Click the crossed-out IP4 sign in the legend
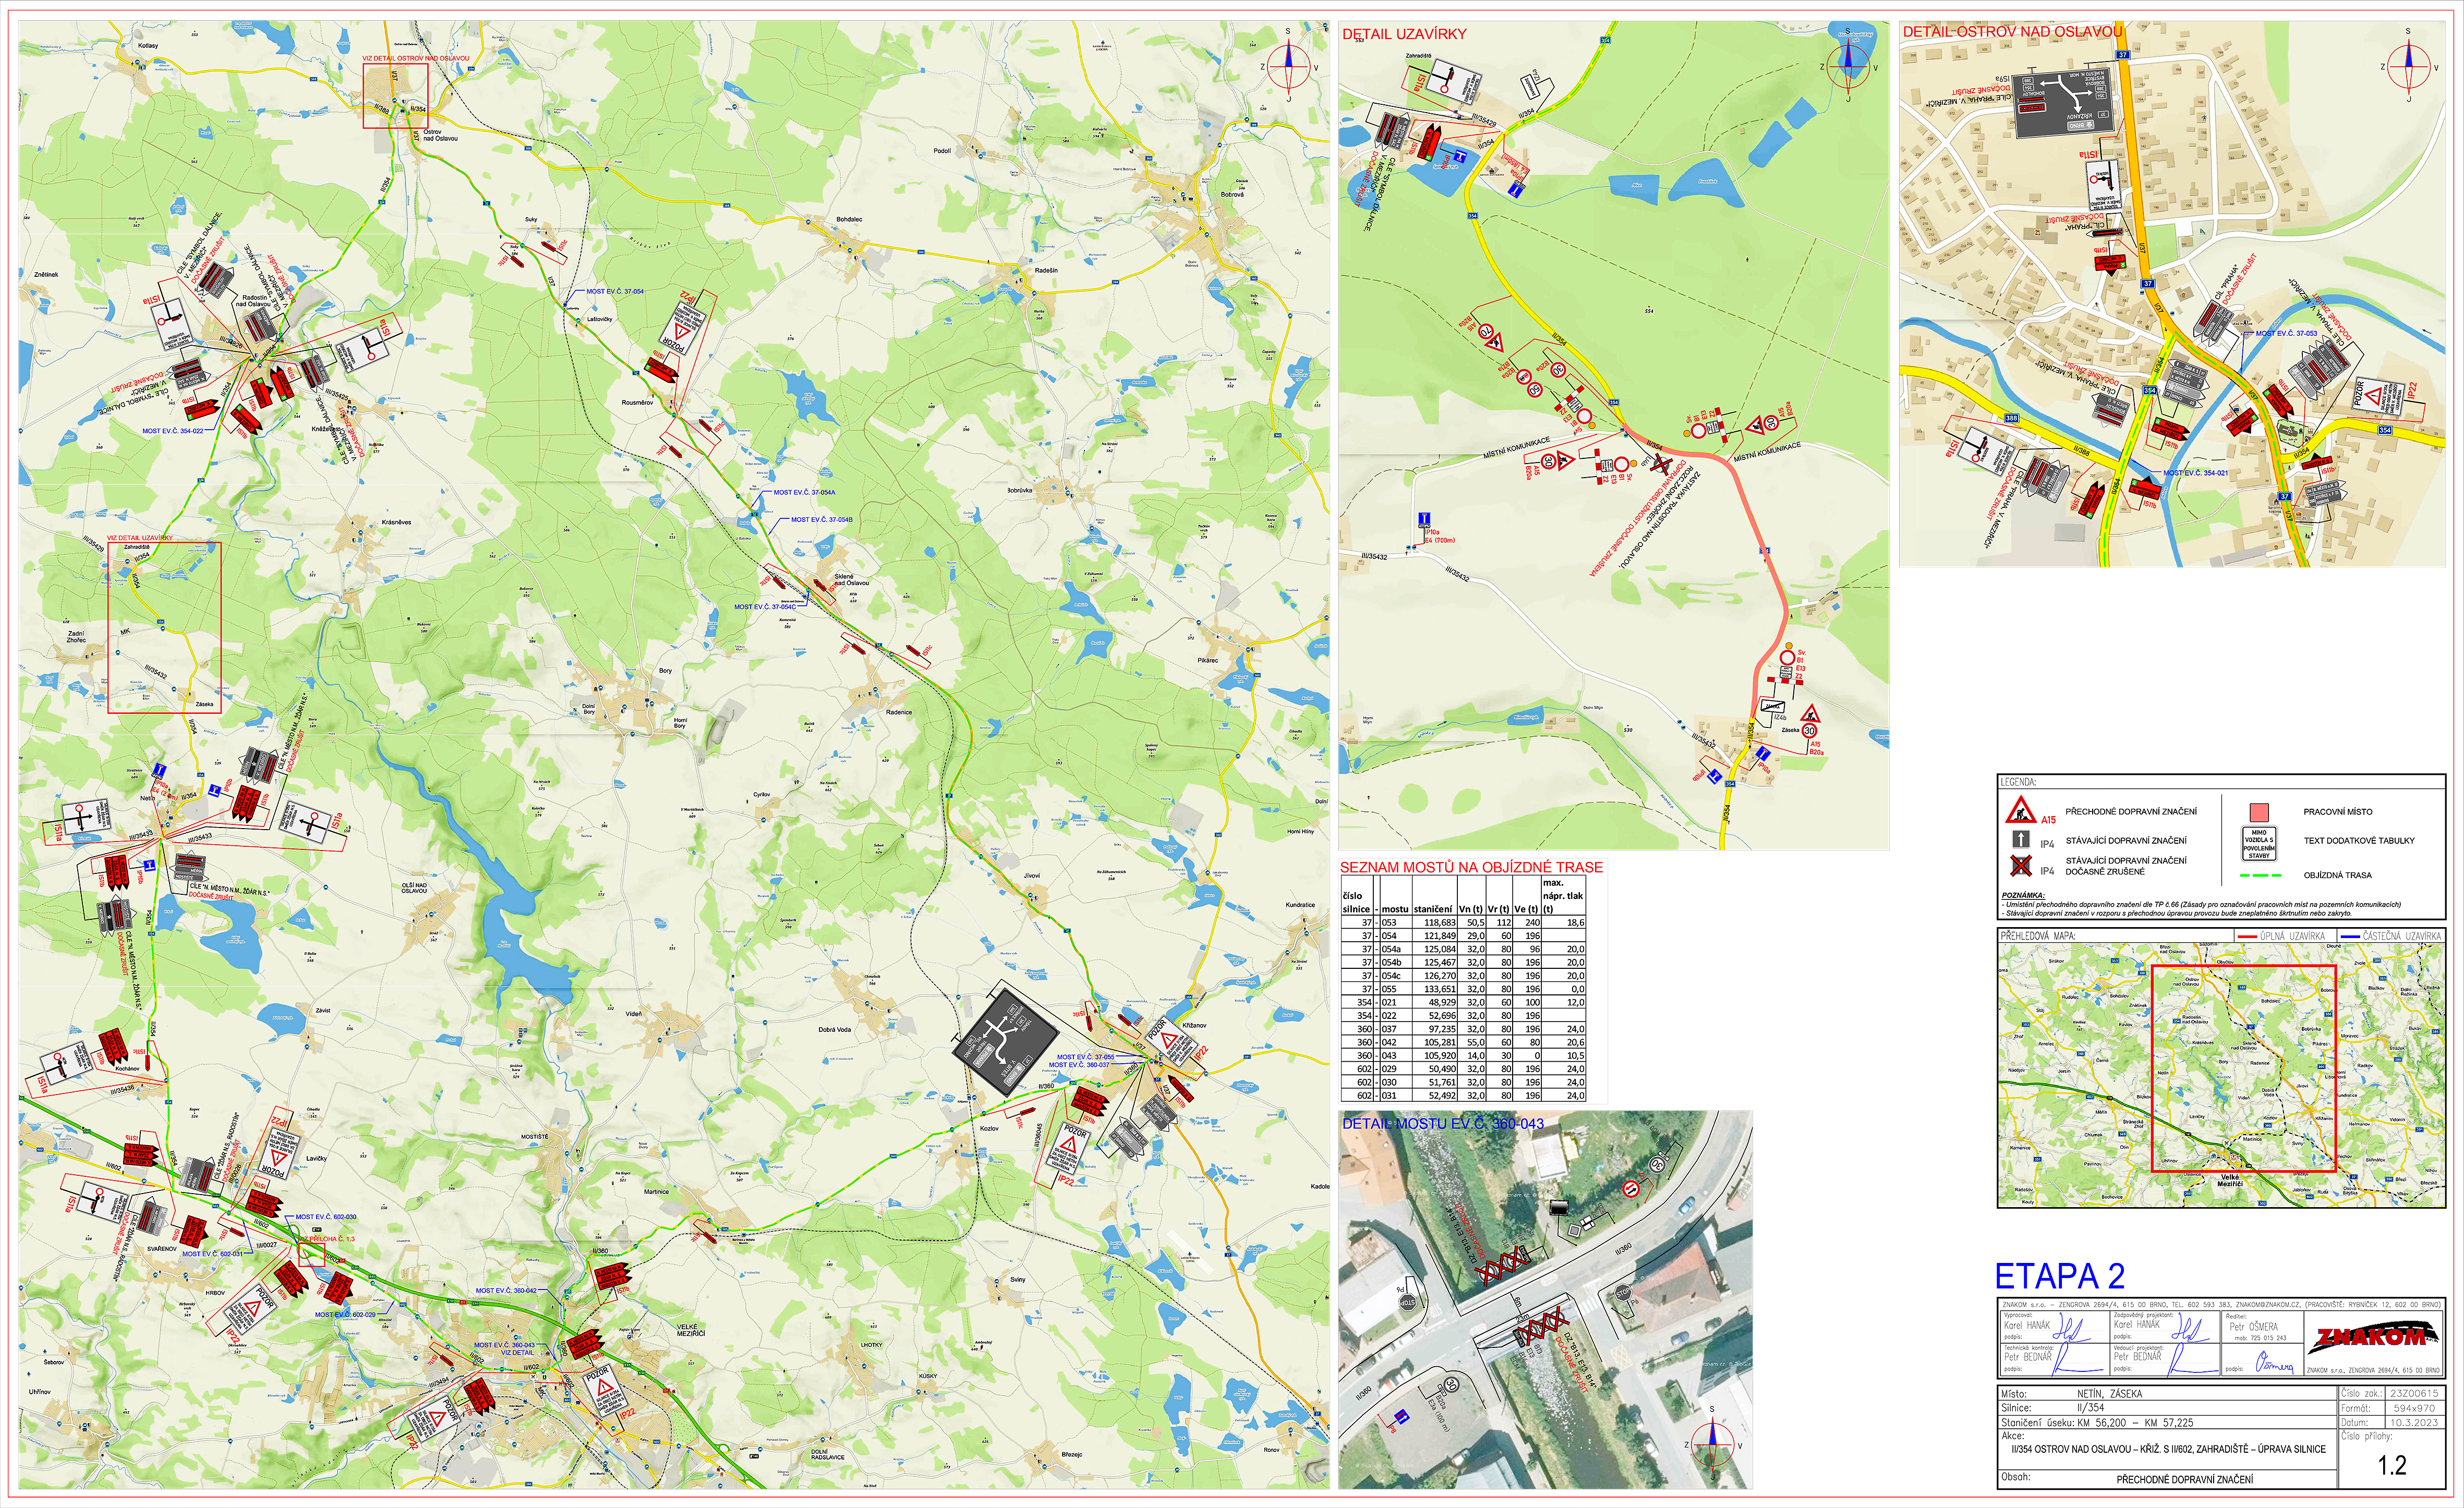This screenshot has width=2464, height=1508. pos(2021,866)
